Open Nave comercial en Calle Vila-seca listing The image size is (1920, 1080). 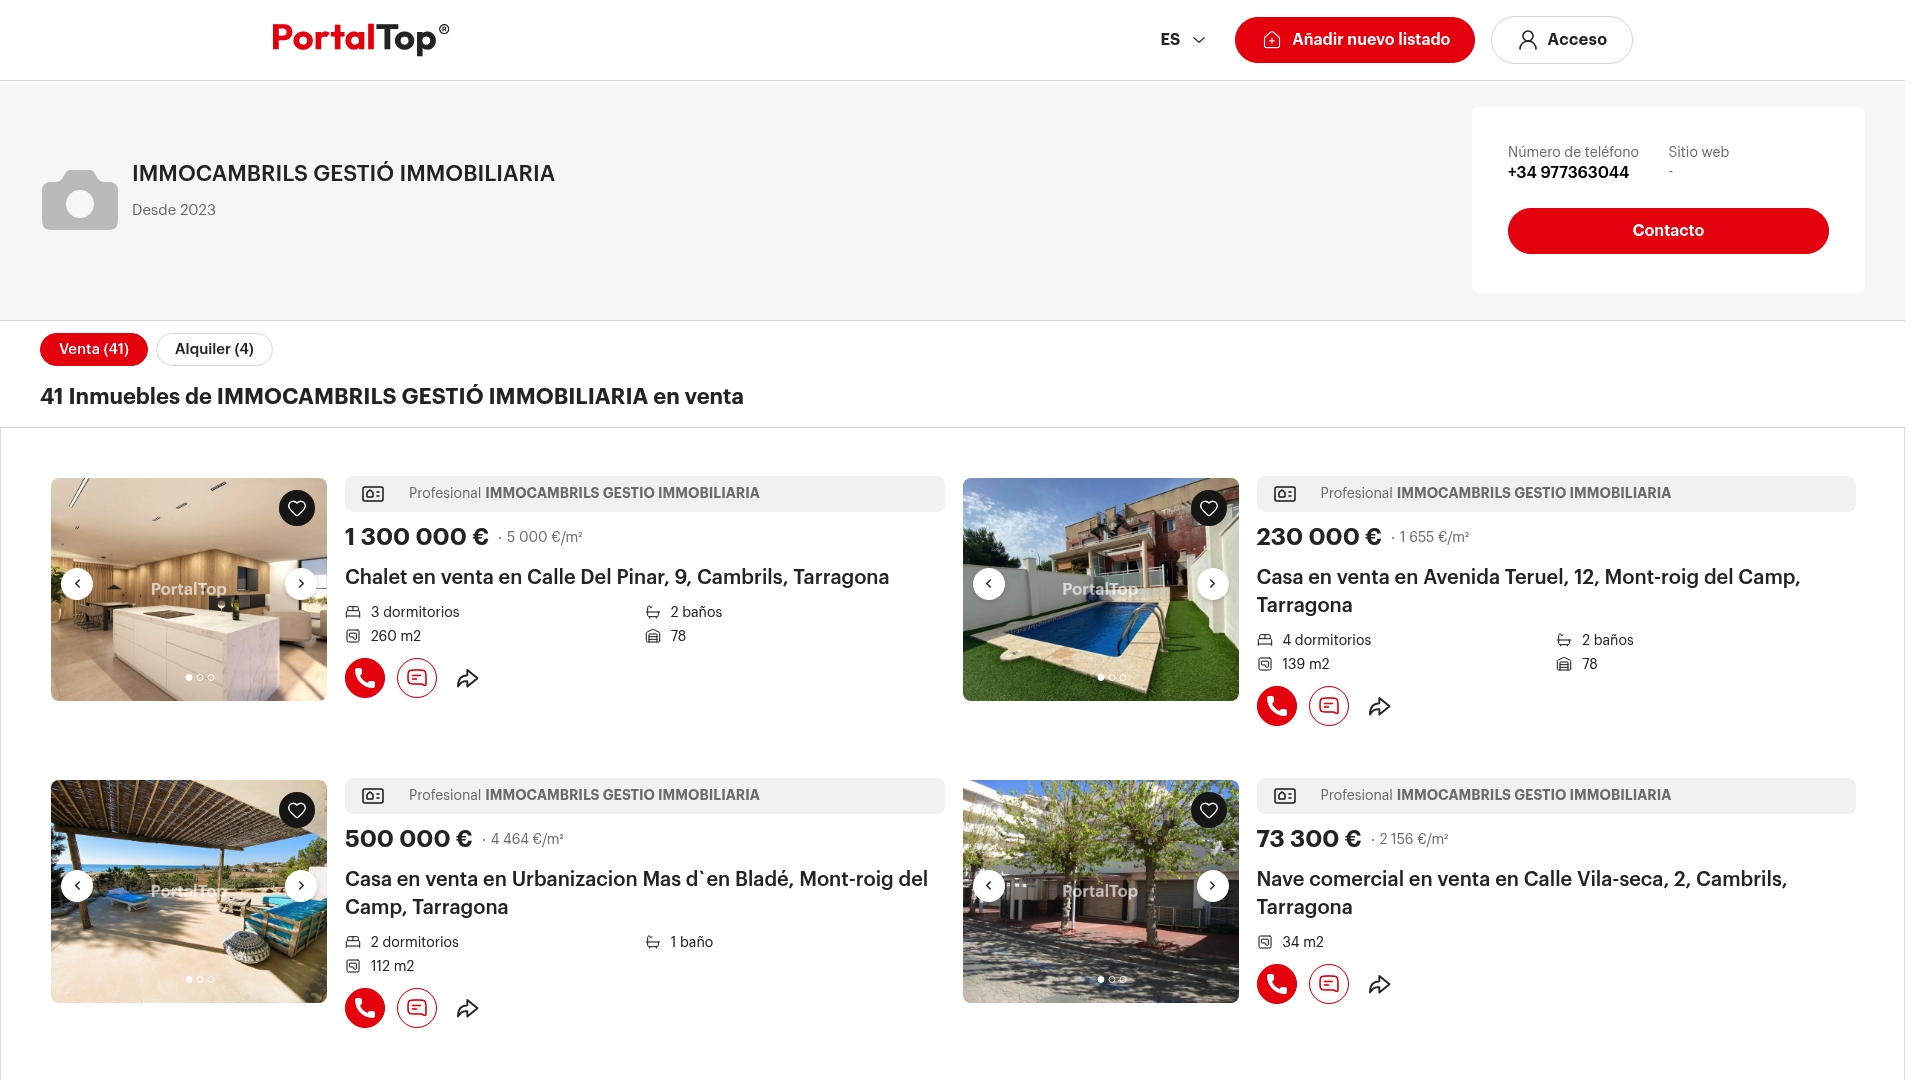click(1522, 893)
